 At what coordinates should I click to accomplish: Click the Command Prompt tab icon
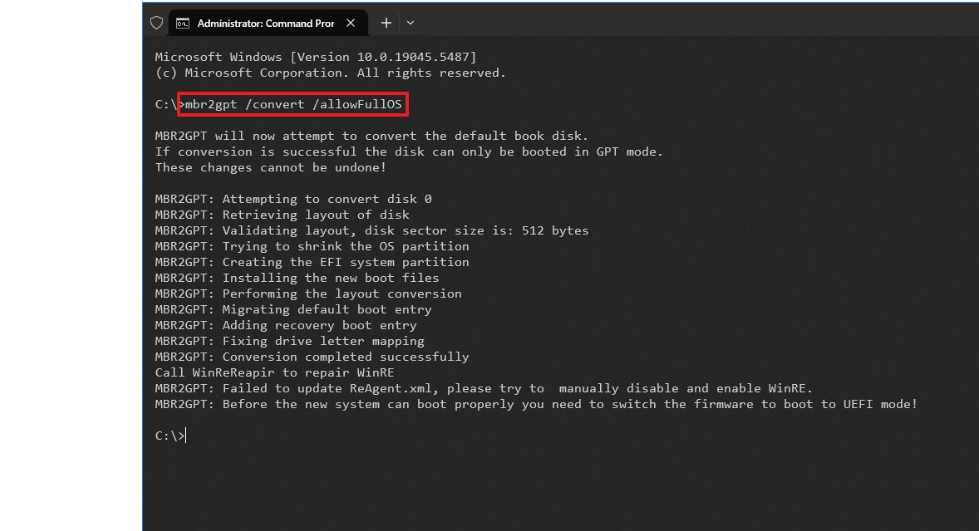tap(183, 22)
